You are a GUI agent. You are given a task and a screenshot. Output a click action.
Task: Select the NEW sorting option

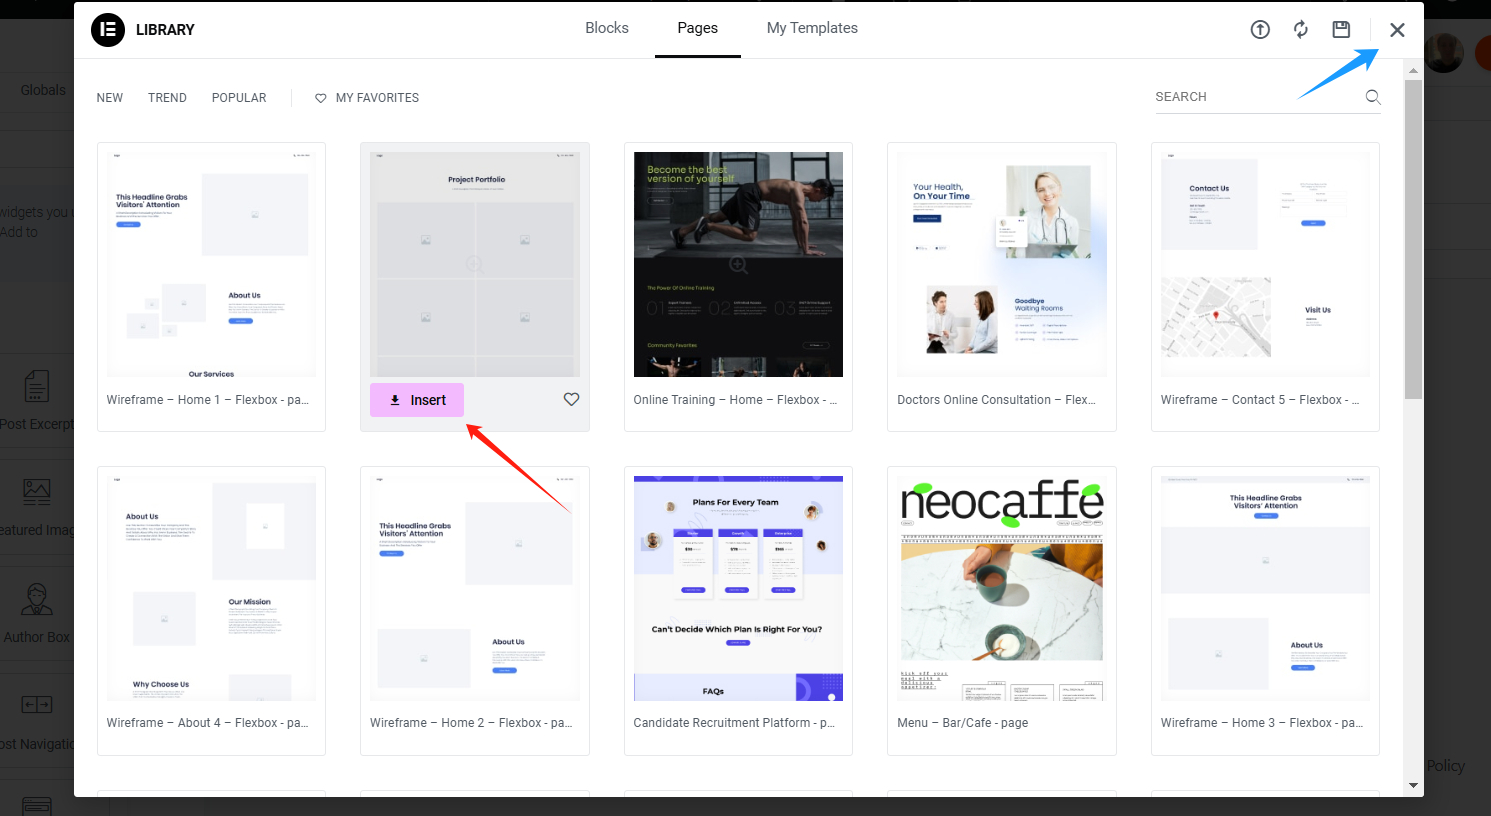109,97
